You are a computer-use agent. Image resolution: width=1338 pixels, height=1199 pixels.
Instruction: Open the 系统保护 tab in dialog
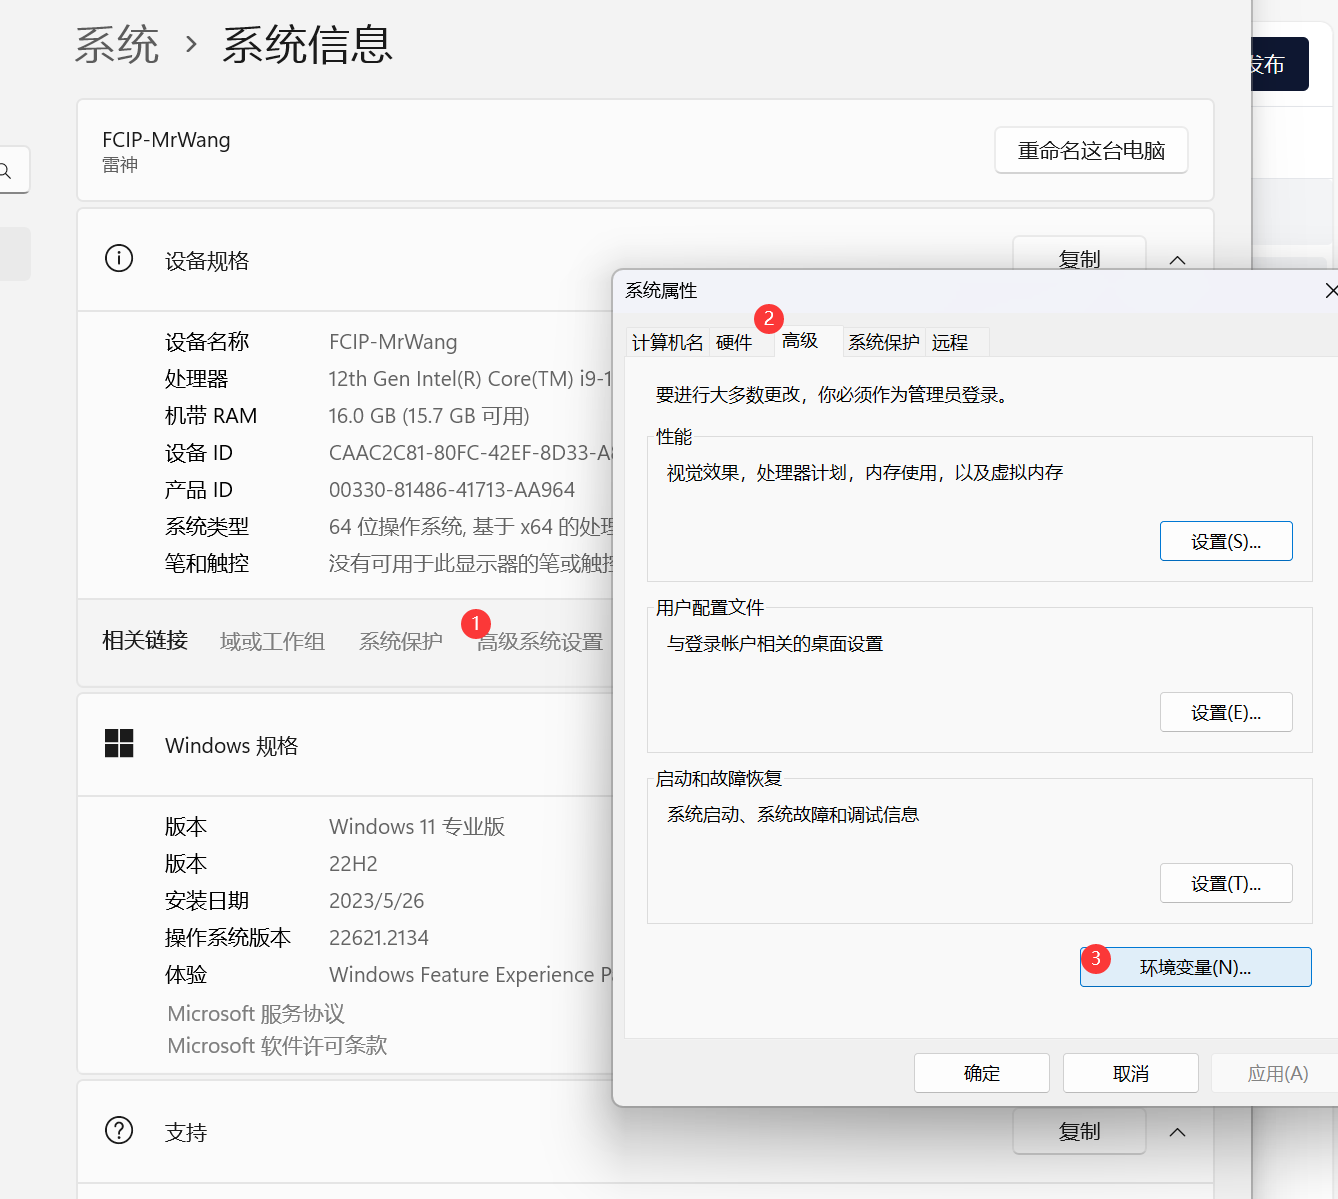point(884,343)
